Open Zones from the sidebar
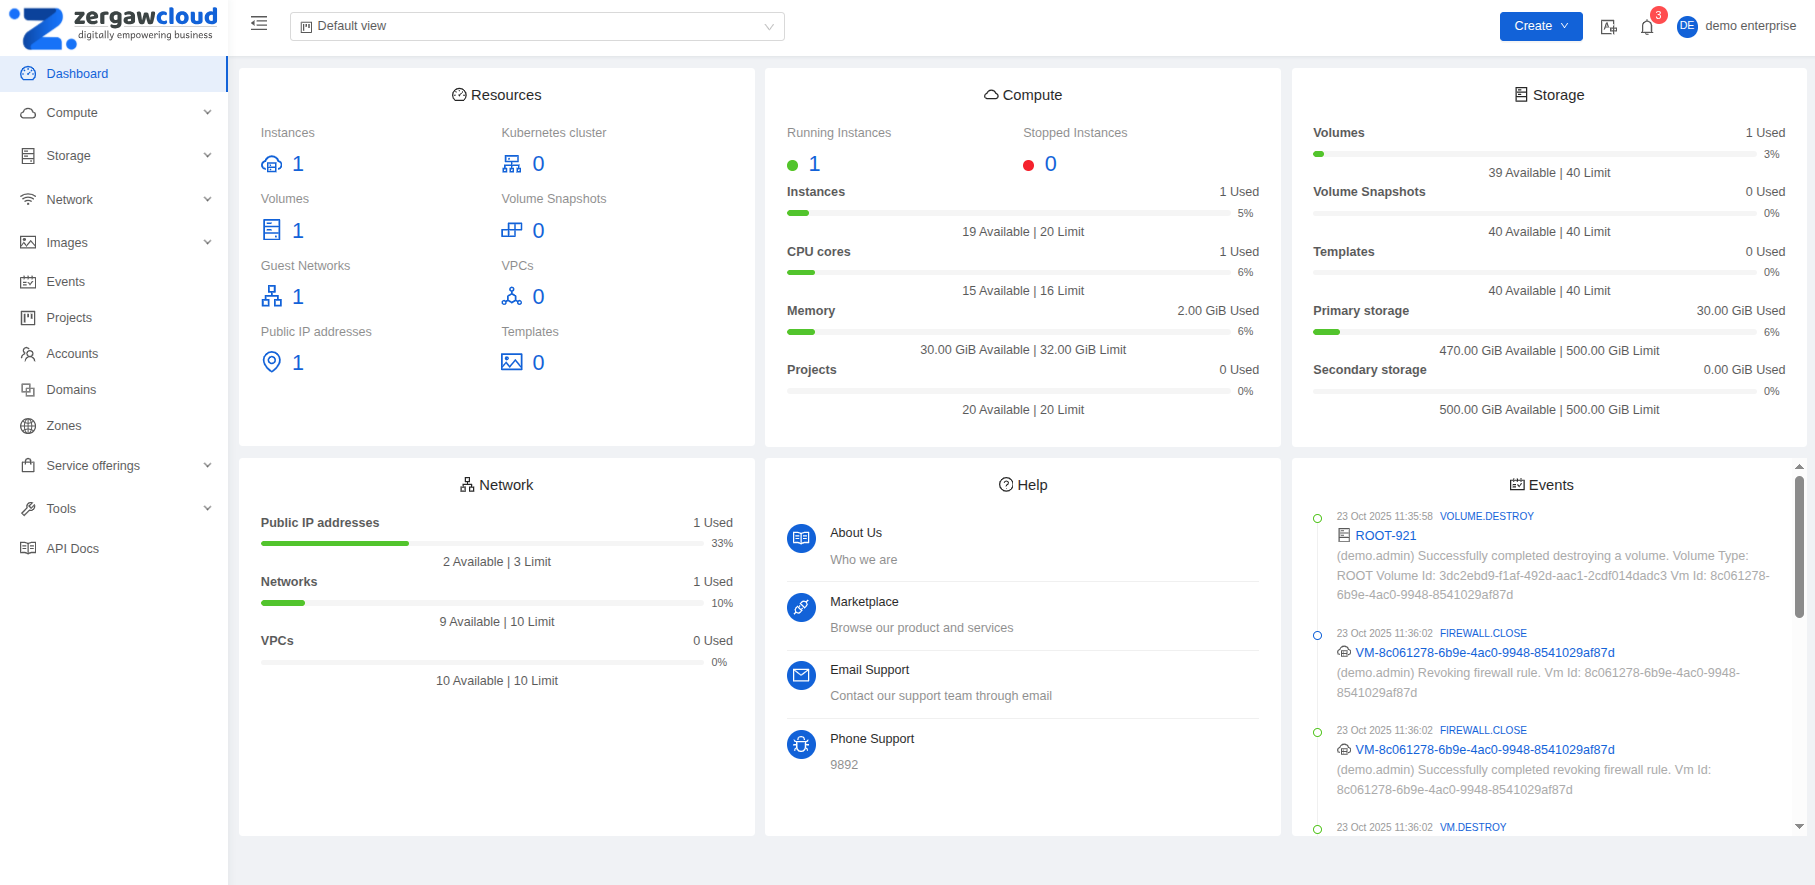The image size is (1815, 885). point(114,426)
